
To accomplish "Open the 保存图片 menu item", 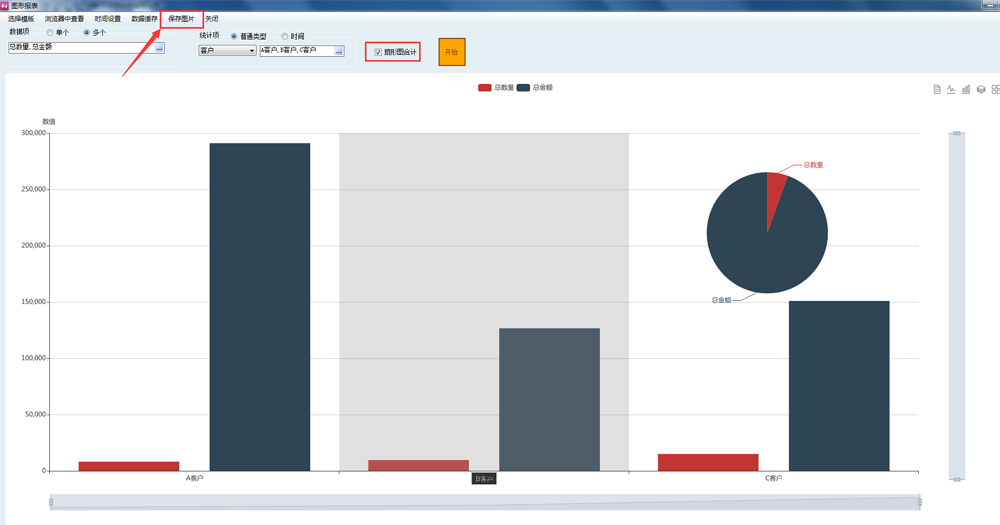I will (181, 19).
